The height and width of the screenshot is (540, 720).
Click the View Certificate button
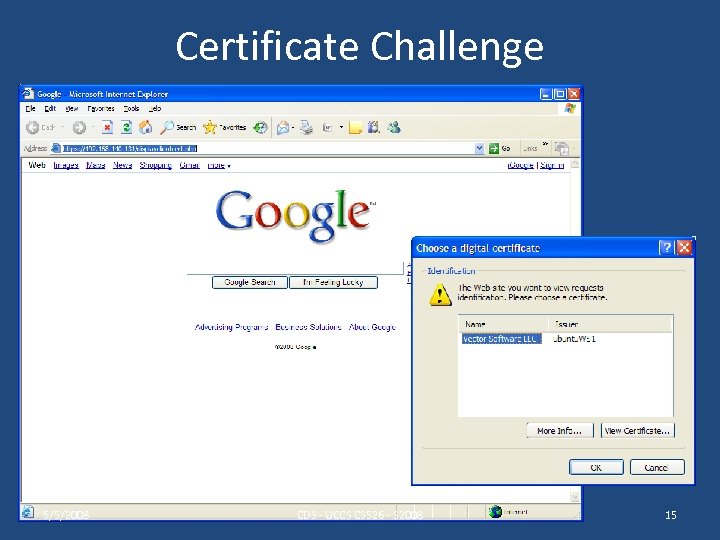point(637,431)
